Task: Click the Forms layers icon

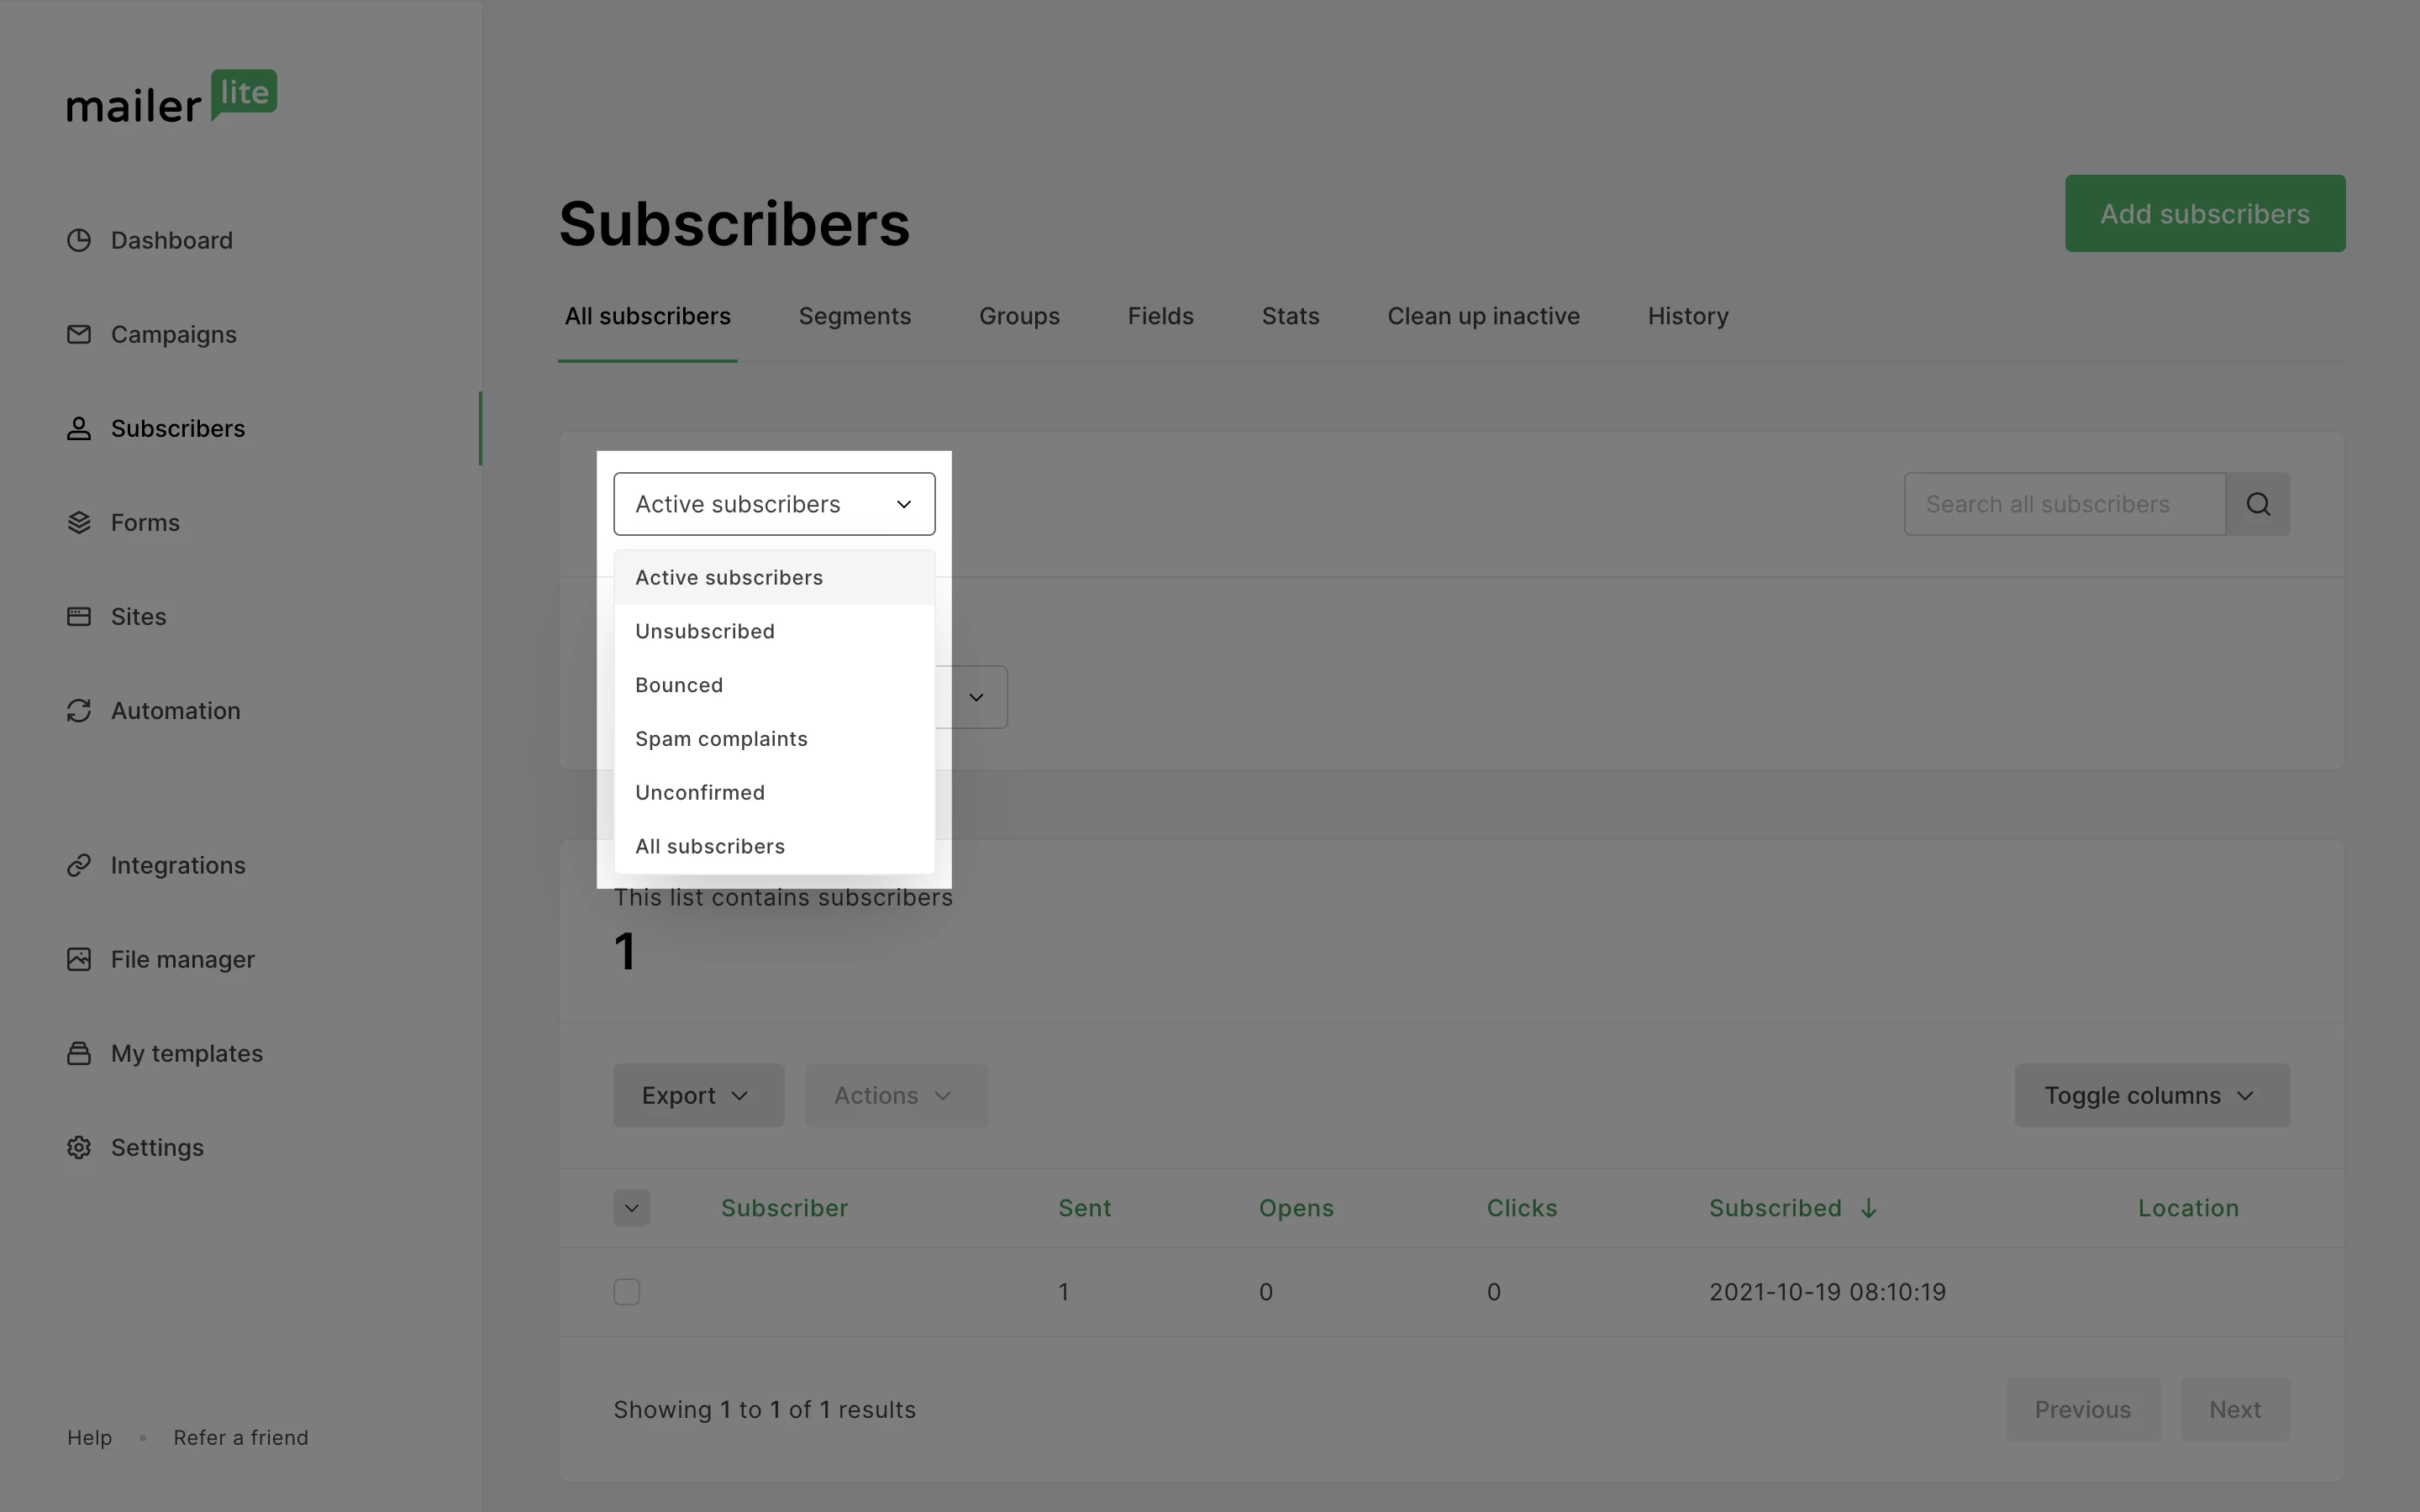Action: point(79,522)
